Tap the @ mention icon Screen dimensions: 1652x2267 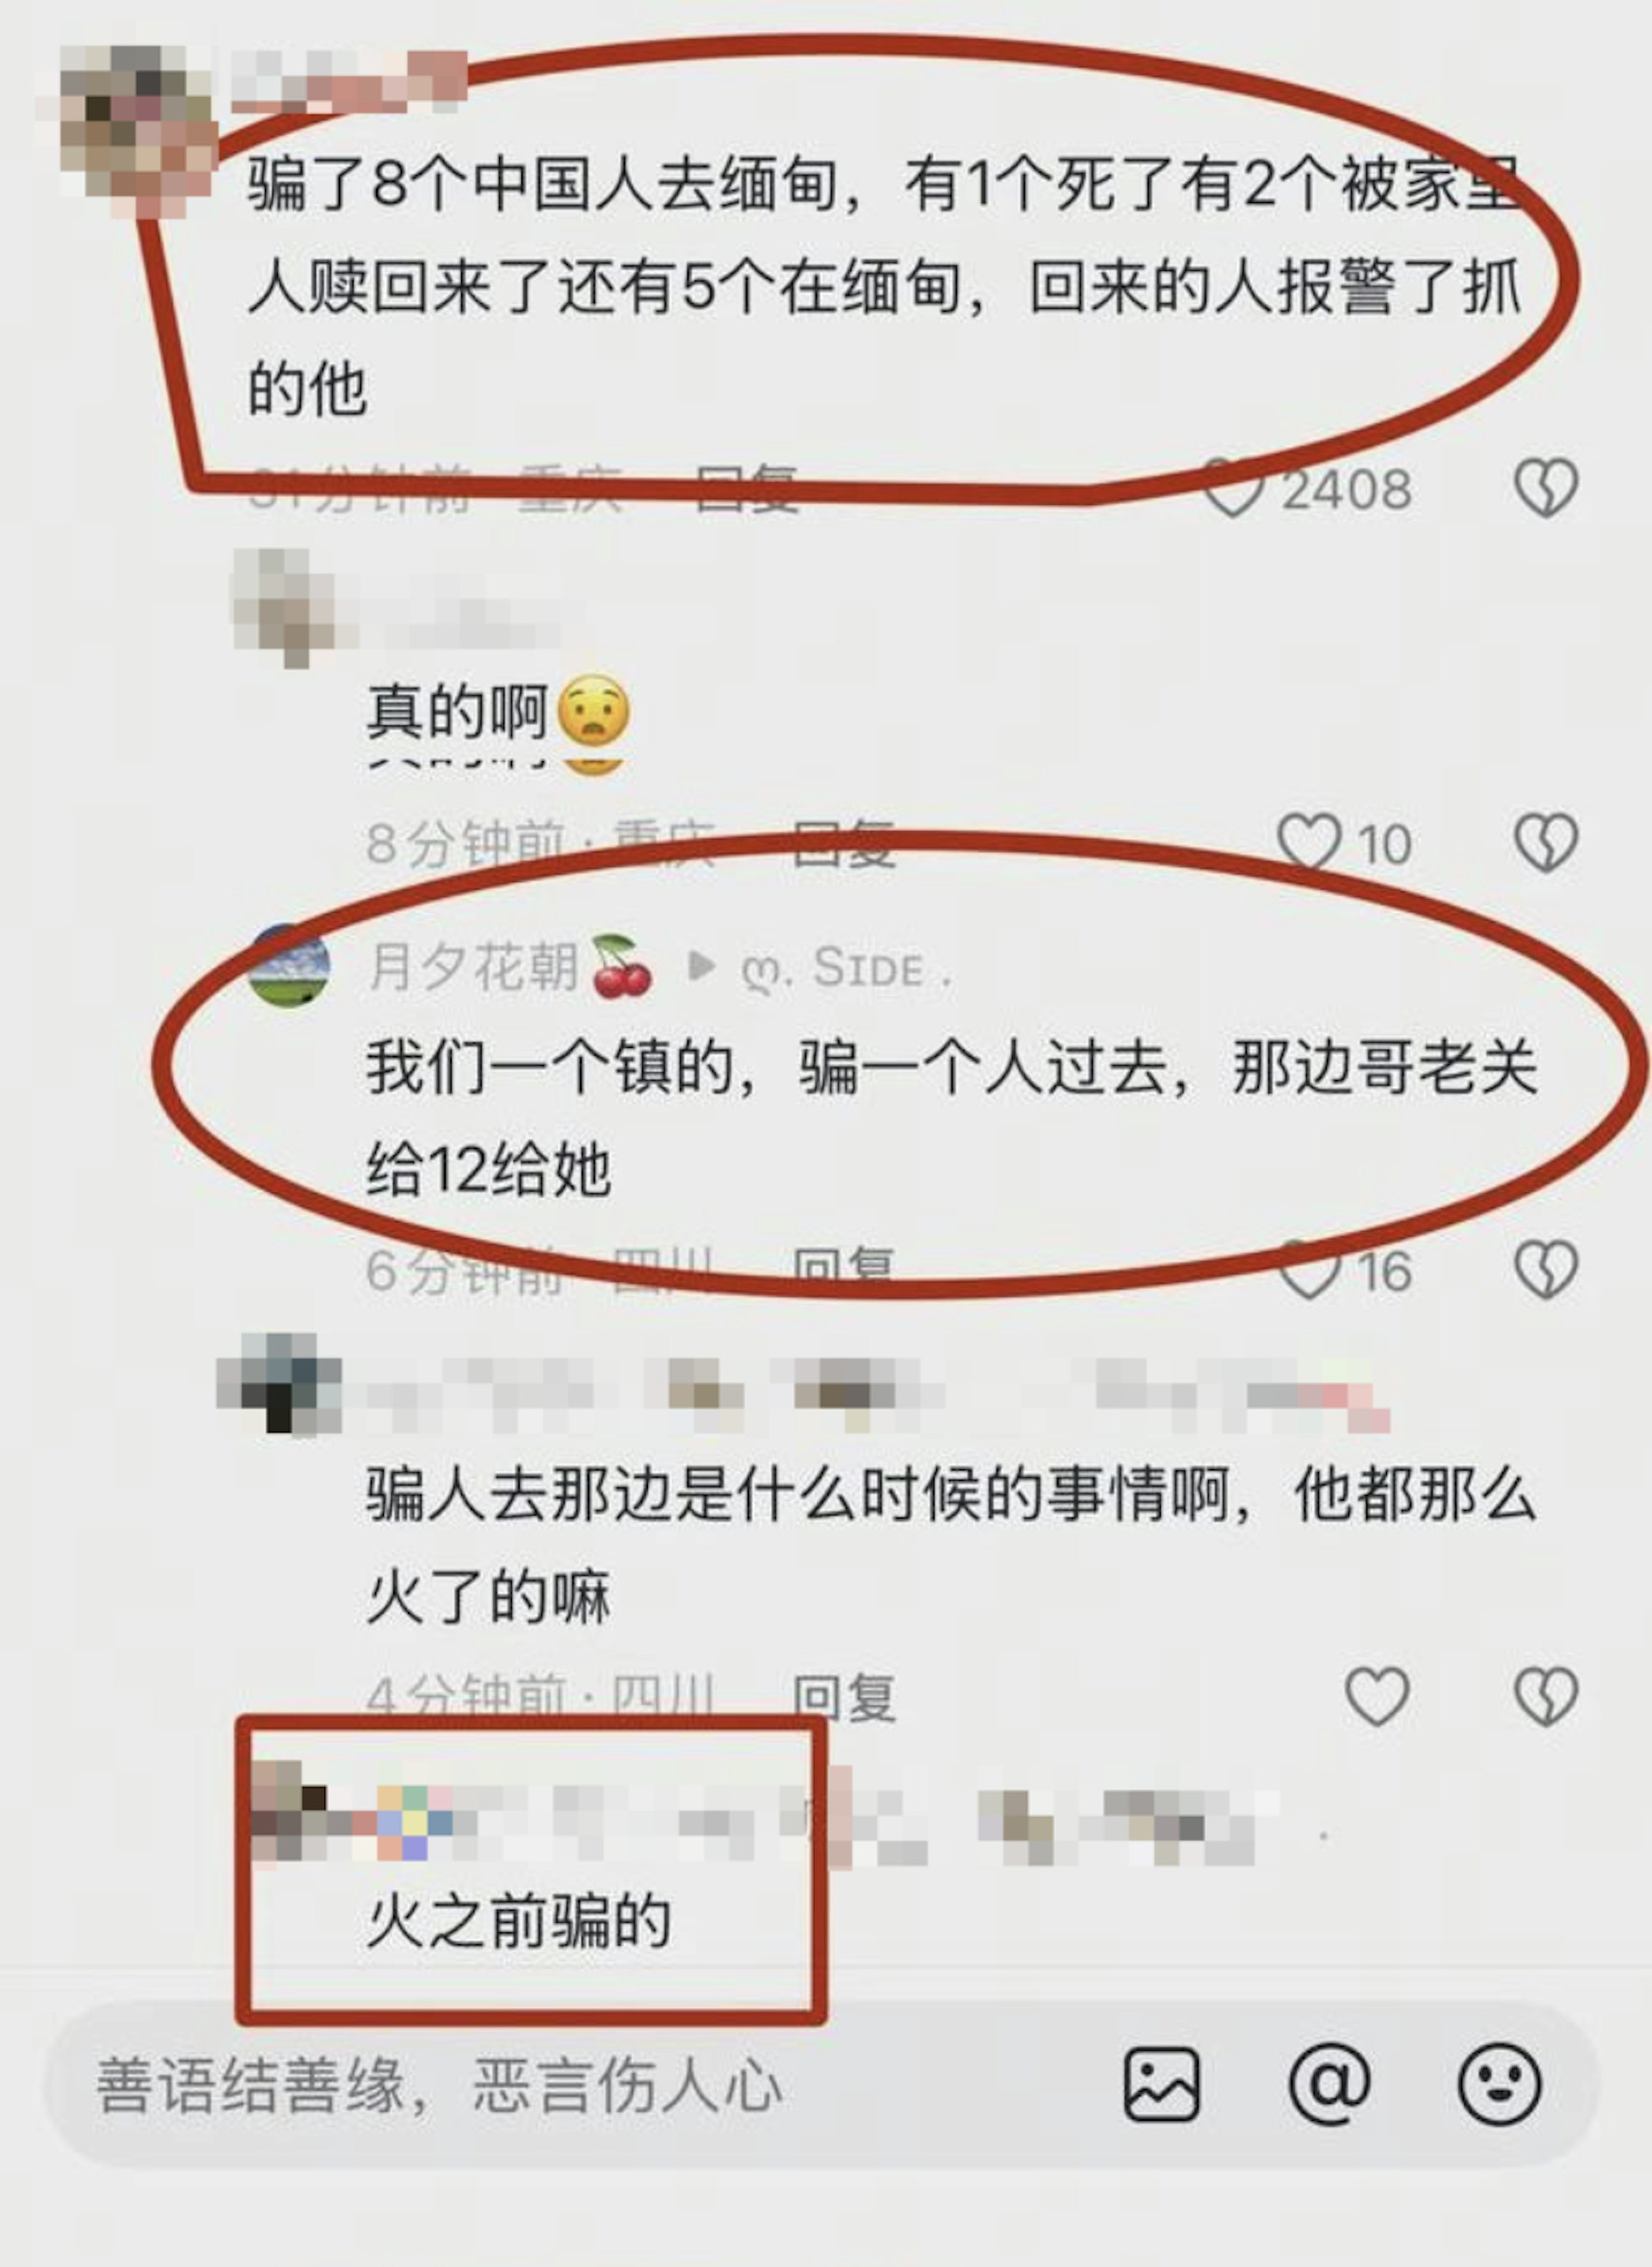[1329, 2084]
